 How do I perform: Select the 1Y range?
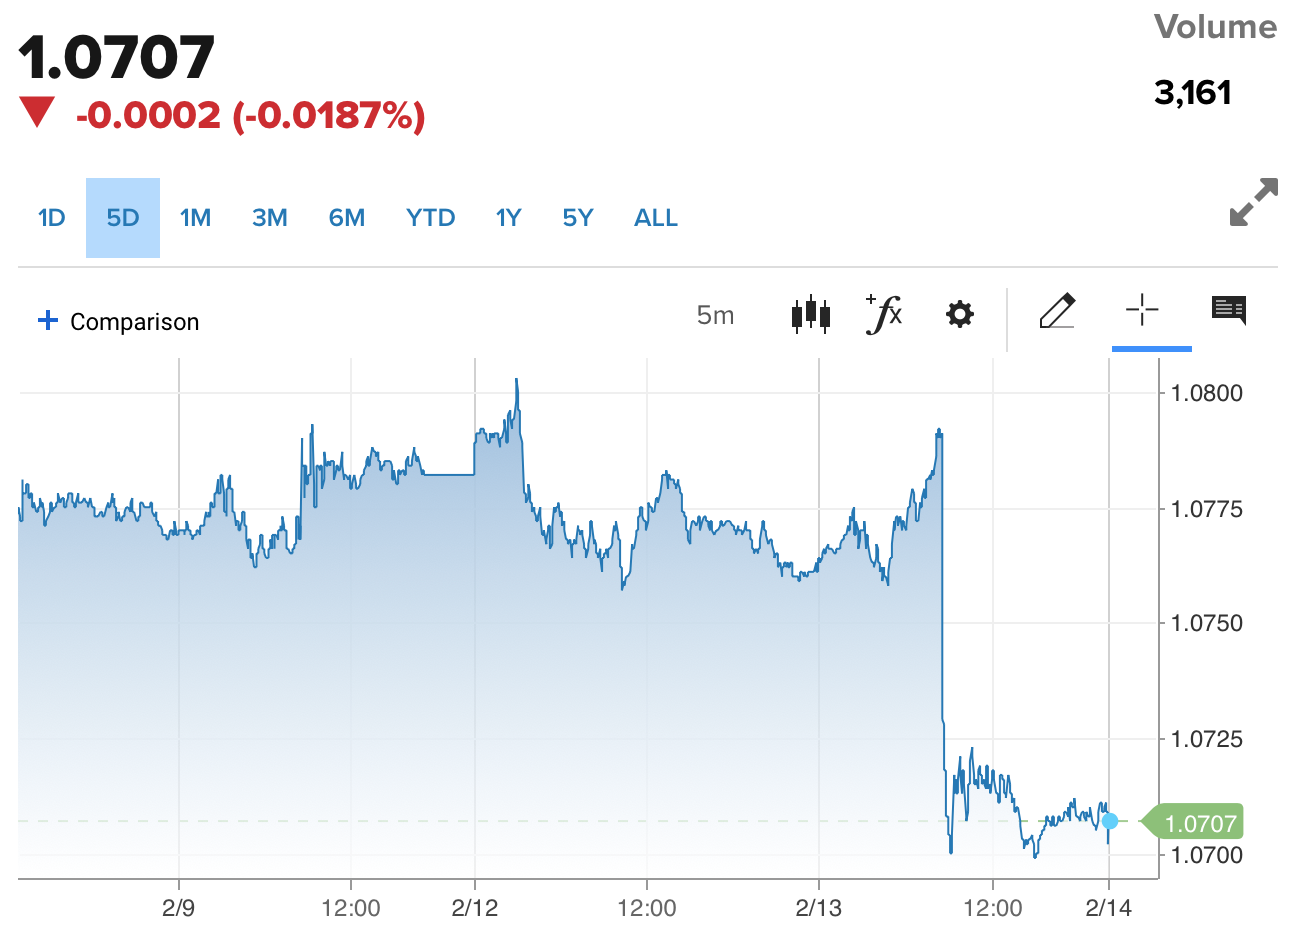(x=509, y=218)
